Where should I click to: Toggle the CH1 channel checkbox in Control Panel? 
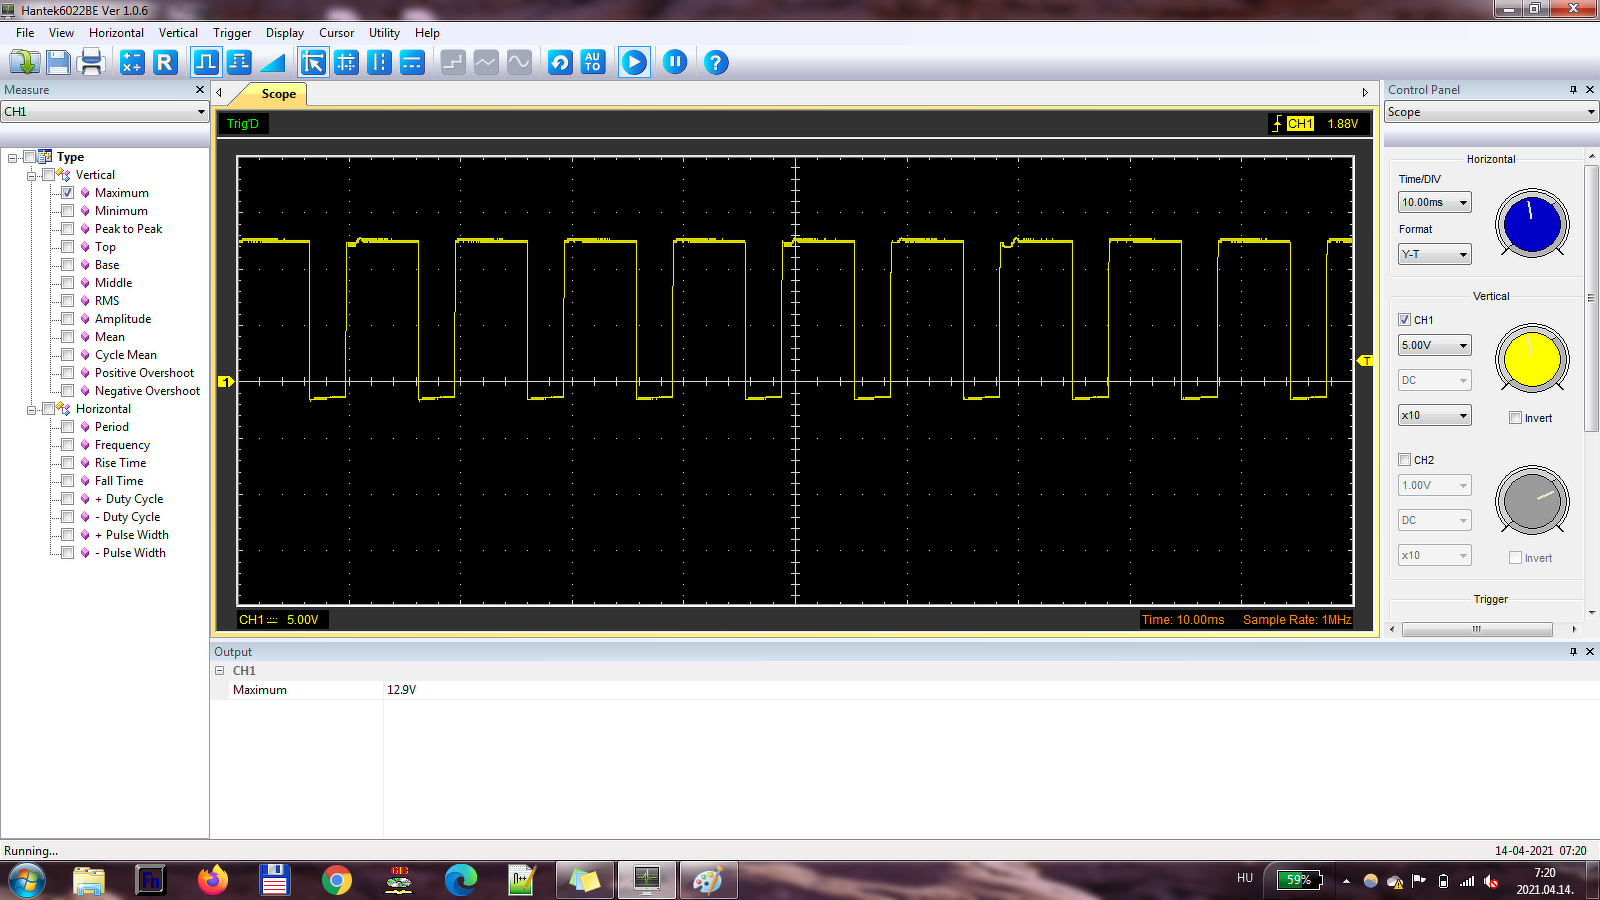(1404, 320)
